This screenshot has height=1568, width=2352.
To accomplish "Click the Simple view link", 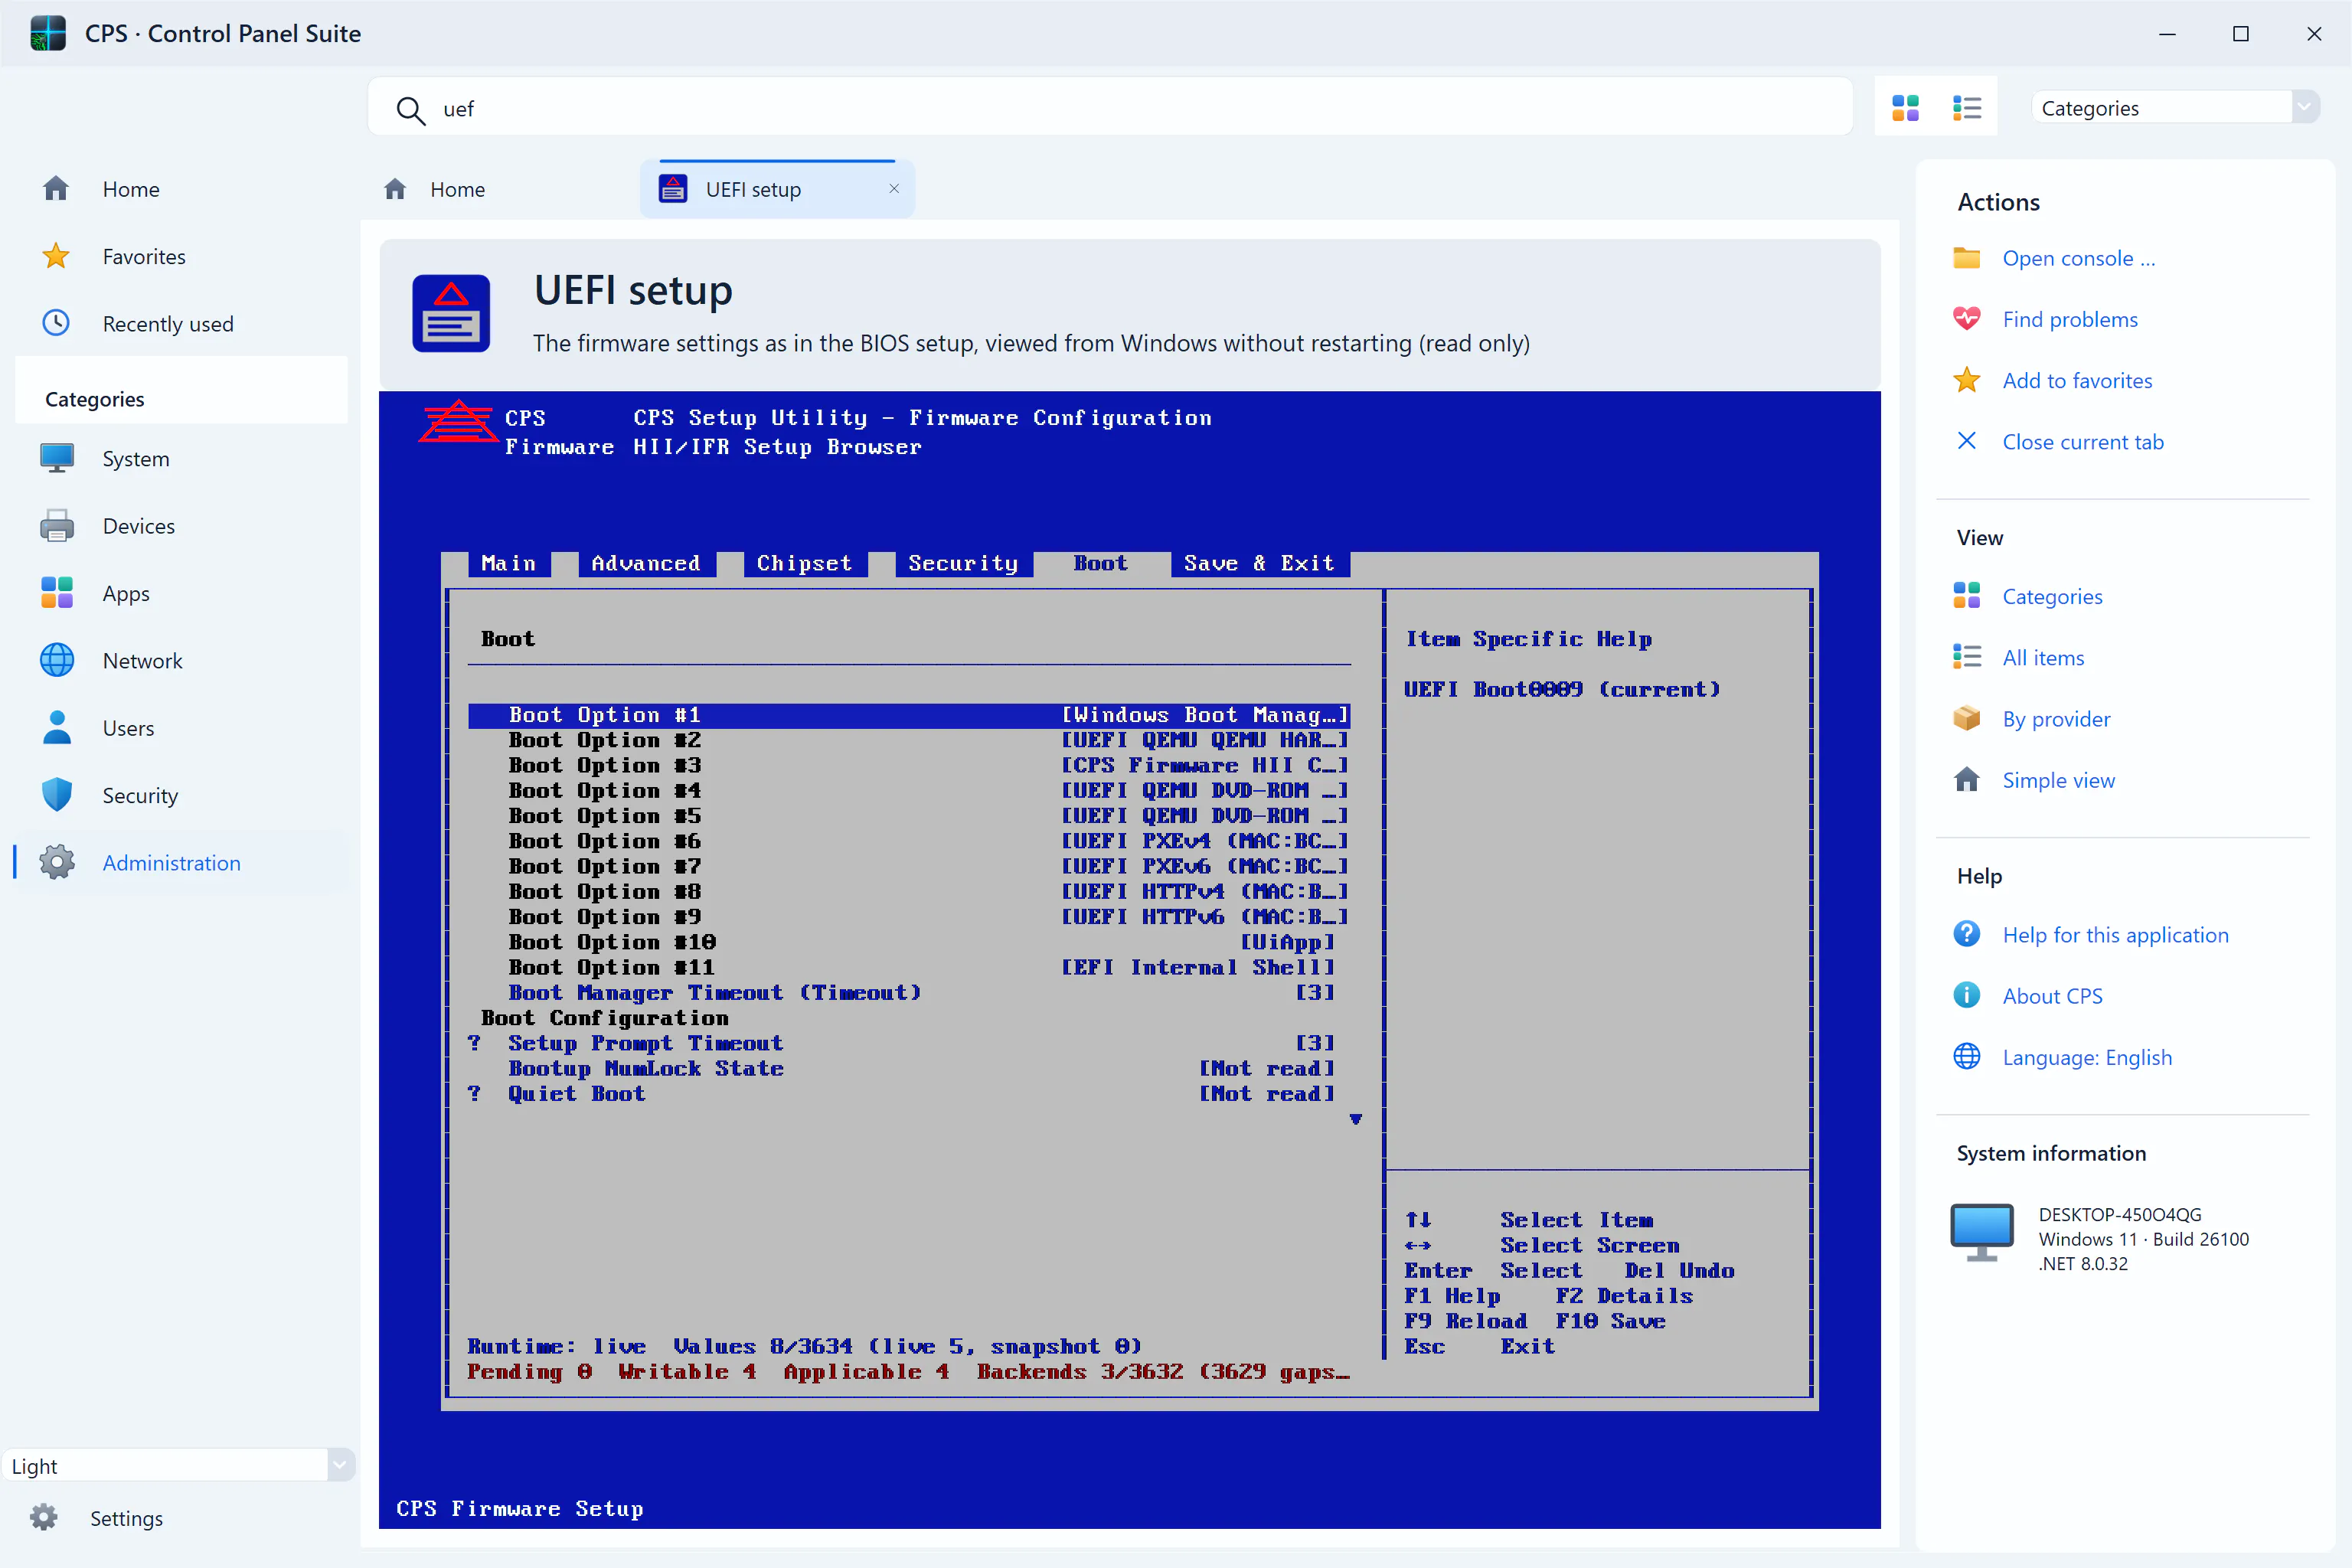I will coord(2058,780).
